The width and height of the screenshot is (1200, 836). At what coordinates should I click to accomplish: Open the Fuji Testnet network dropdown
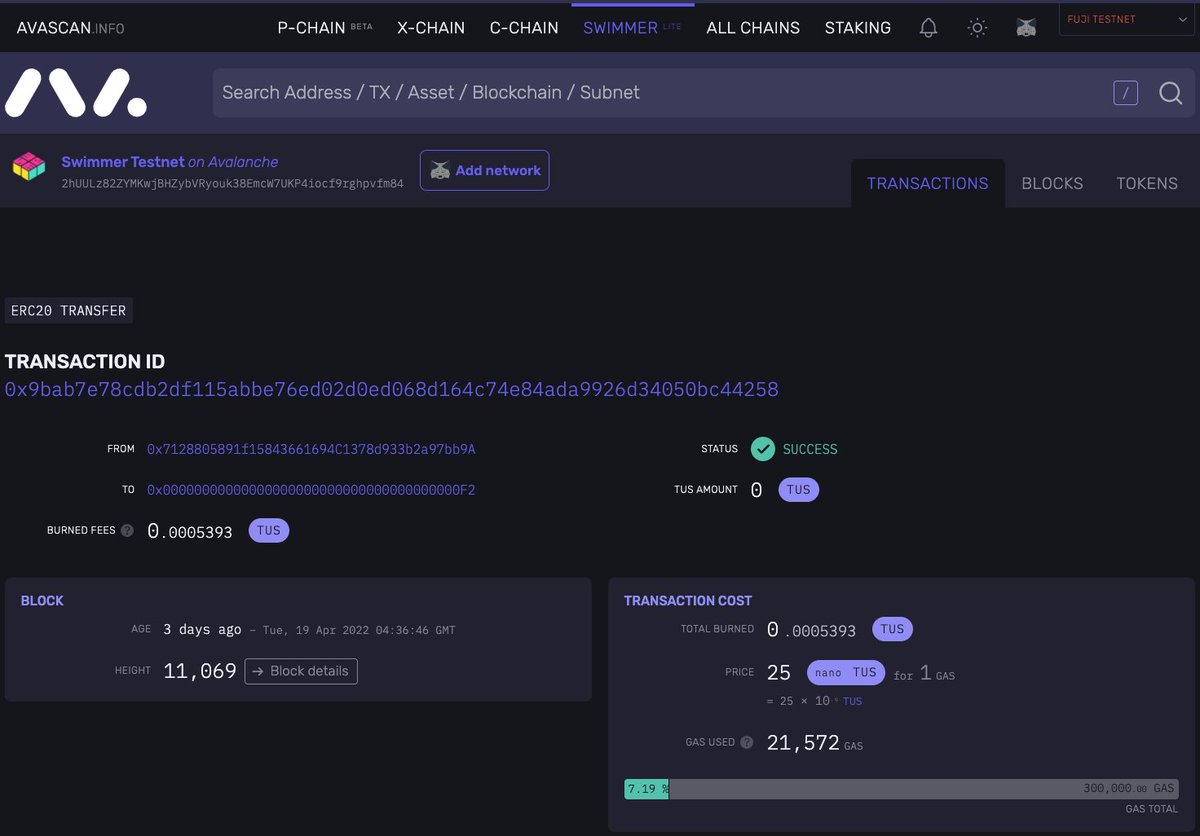(x=1125, y=20)
